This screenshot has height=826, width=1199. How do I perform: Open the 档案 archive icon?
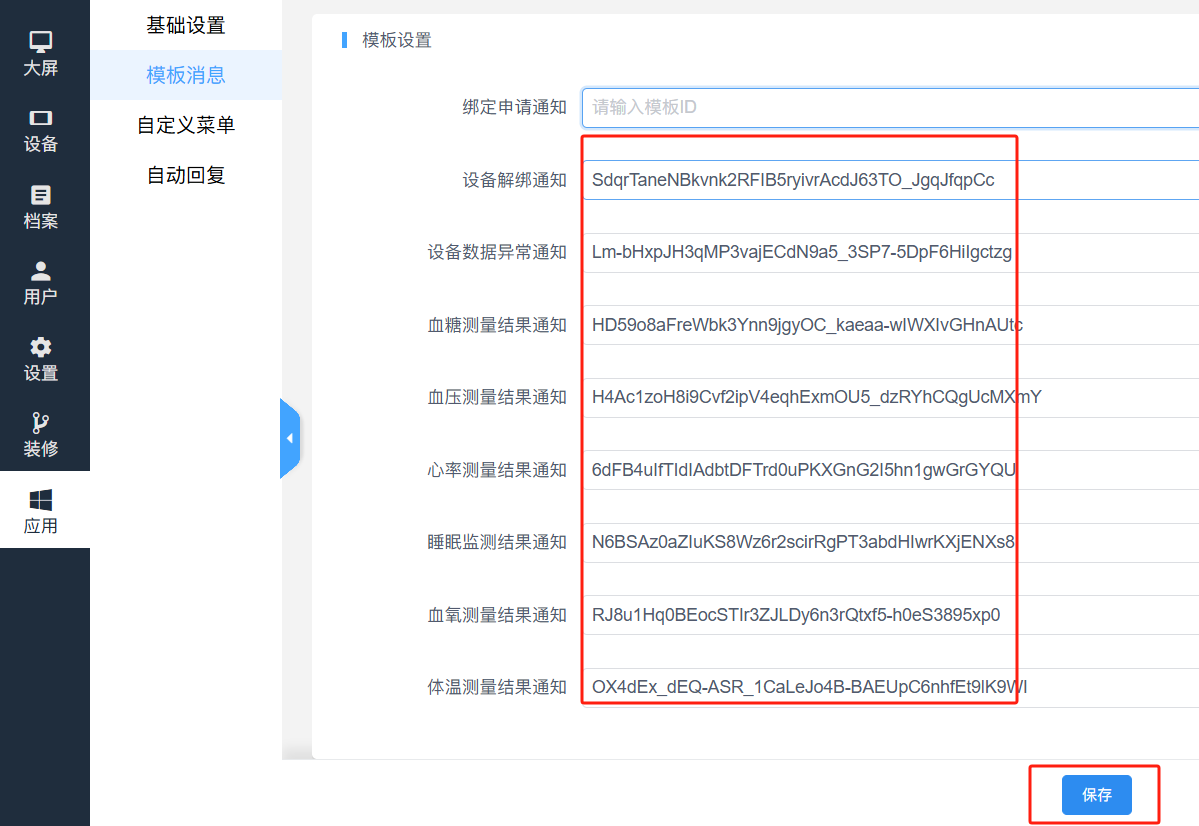click(x=41, y=195)
